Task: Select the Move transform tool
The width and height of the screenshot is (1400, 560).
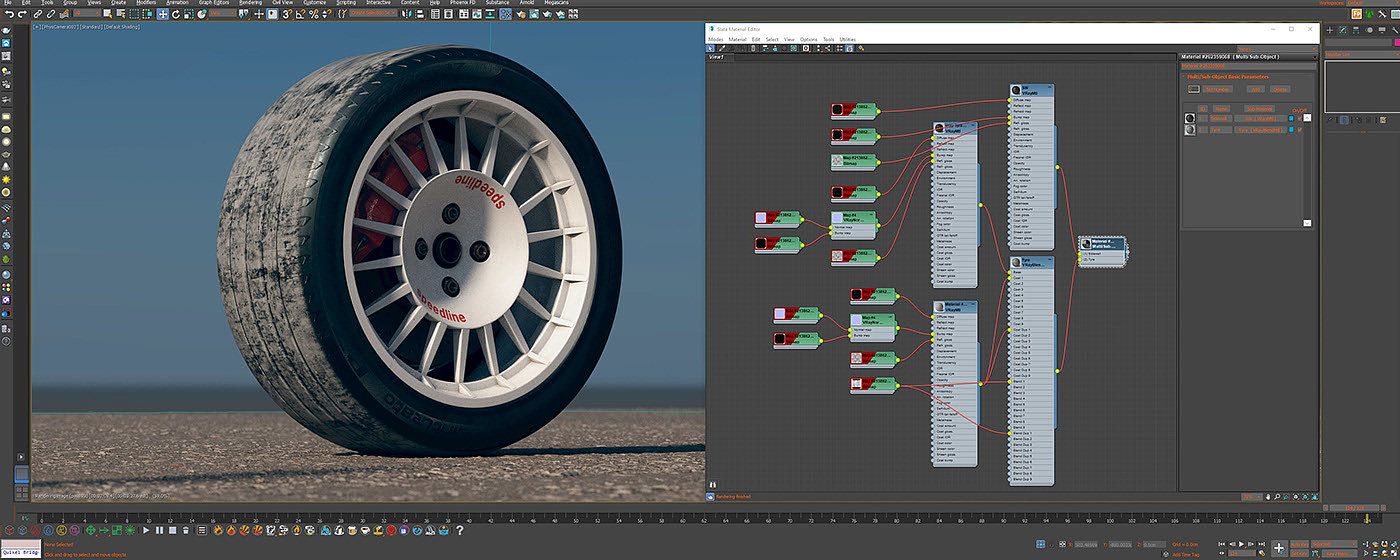Action: click(163, 14)
